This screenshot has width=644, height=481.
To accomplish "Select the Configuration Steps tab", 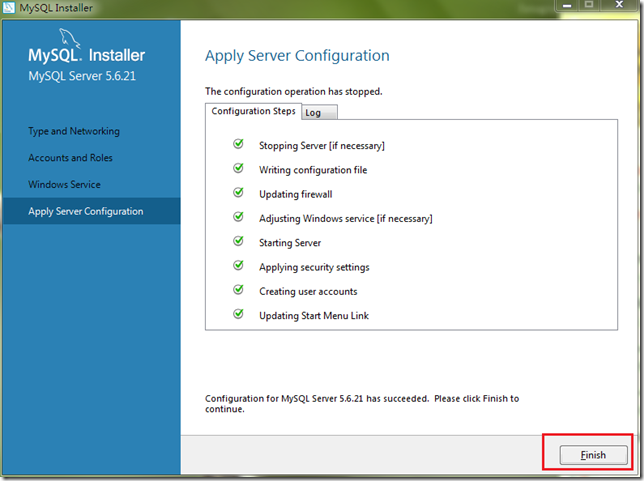I will [253, 111].
